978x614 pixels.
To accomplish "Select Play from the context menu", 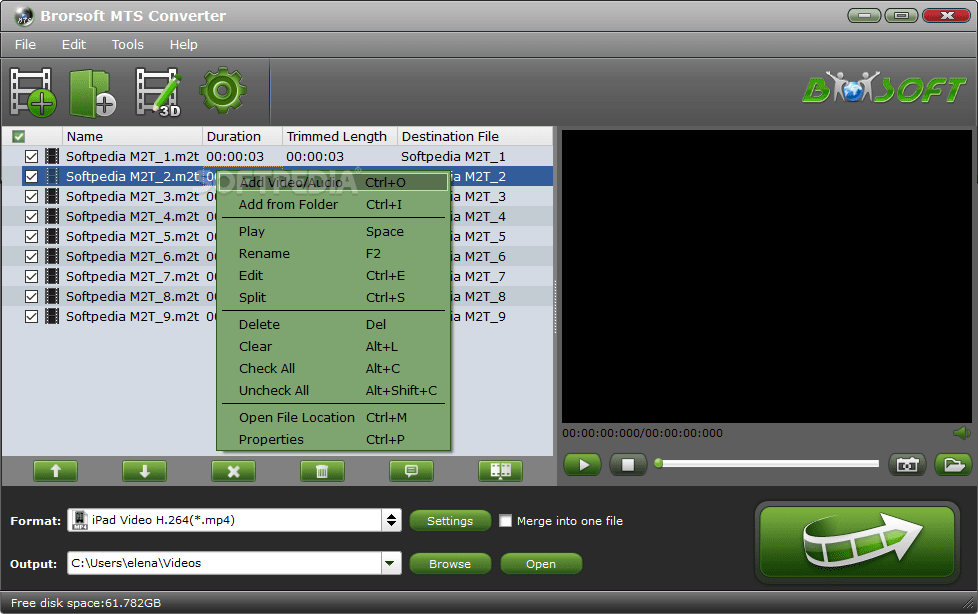I will click(333, 231).
